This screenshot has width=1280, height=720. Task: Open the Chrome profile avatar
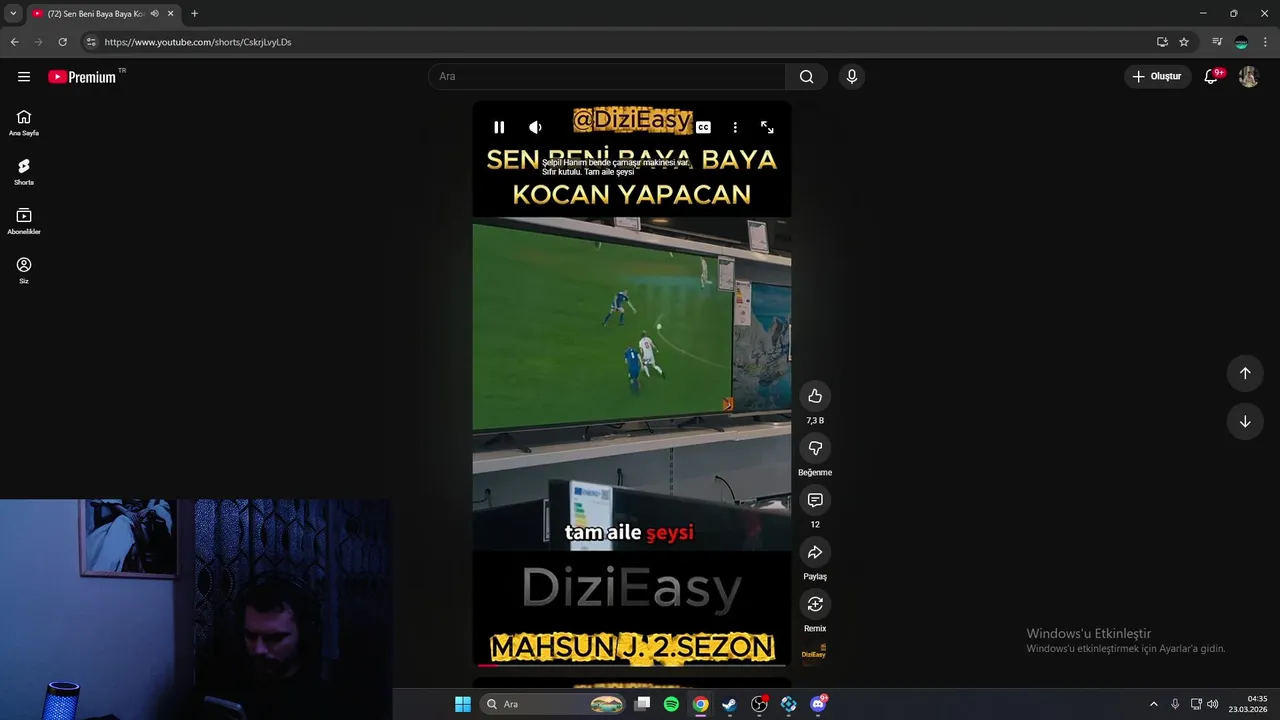coord(1241,42)
